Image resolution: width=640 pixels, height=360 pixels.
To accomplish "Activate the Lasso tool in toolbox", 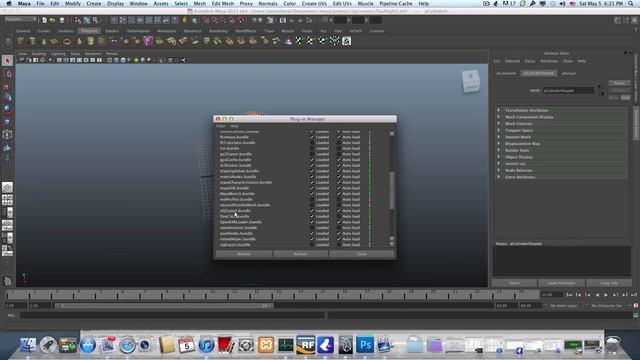I will pos(7,74).
